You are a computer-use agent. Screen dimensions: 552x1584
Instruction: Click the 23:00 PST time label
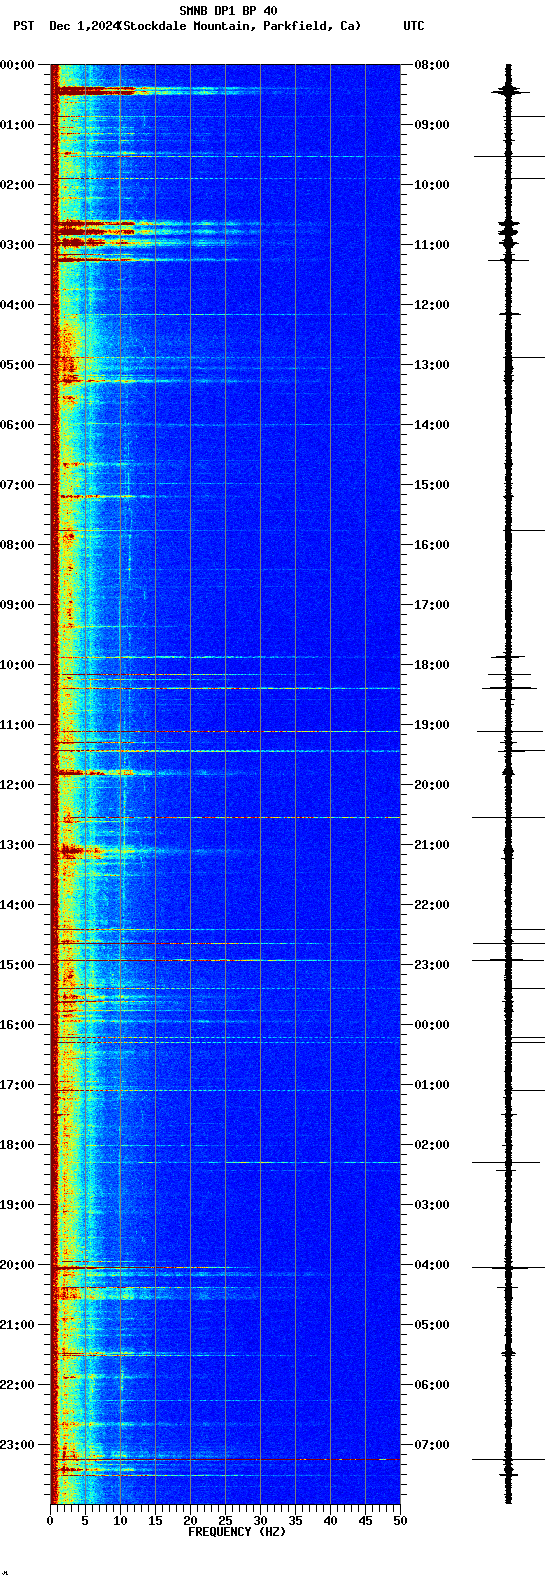[17, 1445]
